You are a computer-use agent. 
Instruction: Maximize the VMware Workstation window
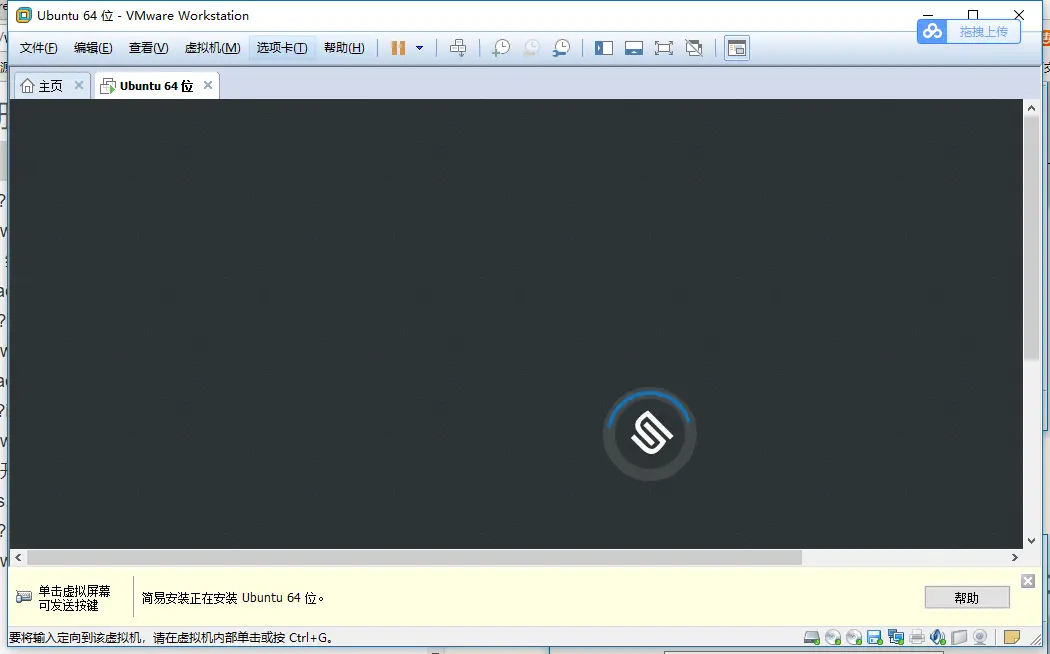[973, 15]
